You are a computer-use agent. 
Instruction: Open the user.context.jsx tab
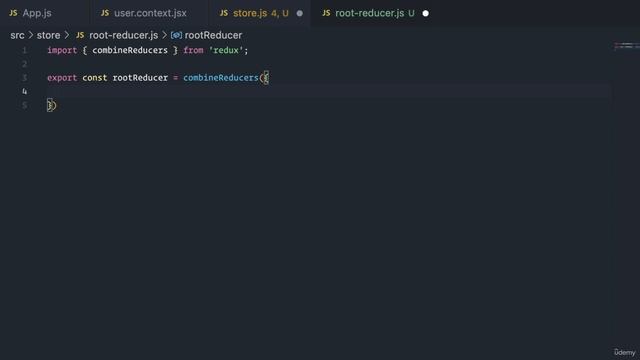150,13
